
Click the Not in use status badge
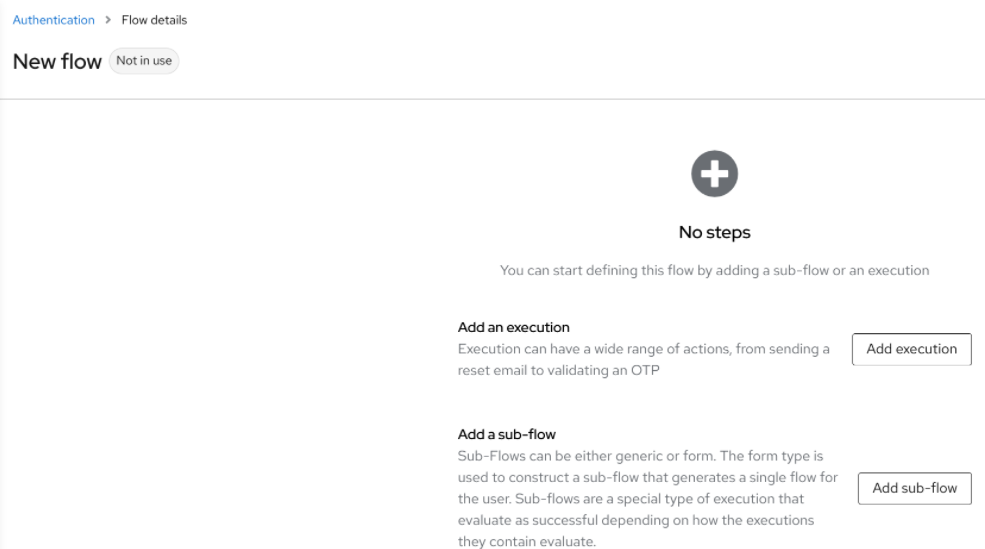[144, 61]
